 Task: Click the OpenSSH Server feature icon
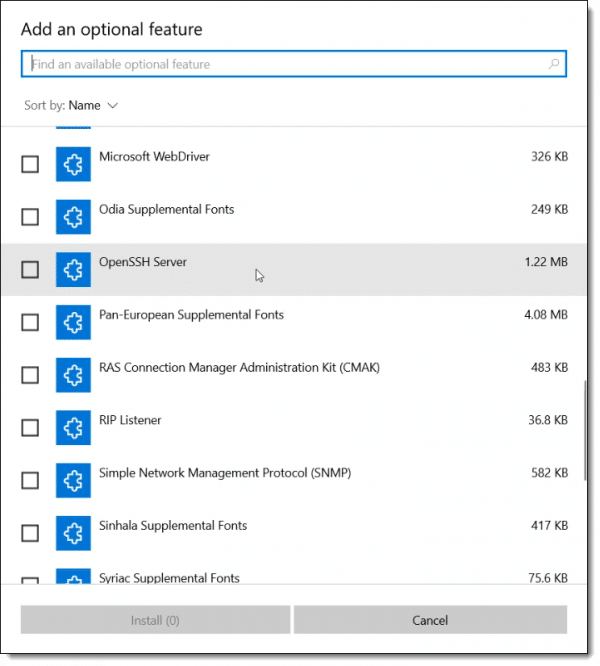click(x=73, y=269)
